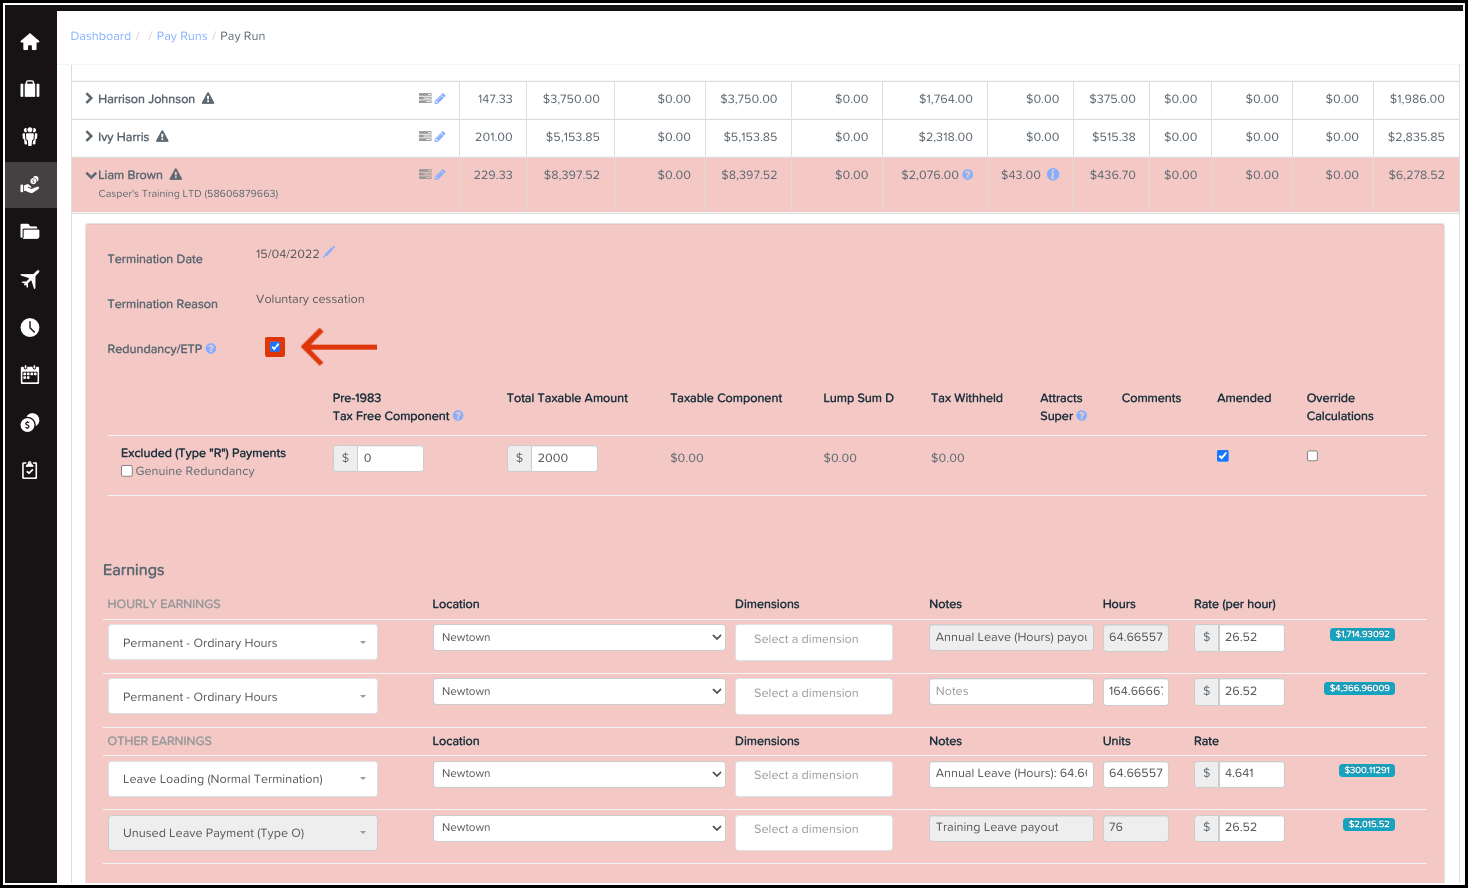1468x888 pixels.
Task: Click info icon beside $2,076.00 amount
Action: (x=967, y=175)
